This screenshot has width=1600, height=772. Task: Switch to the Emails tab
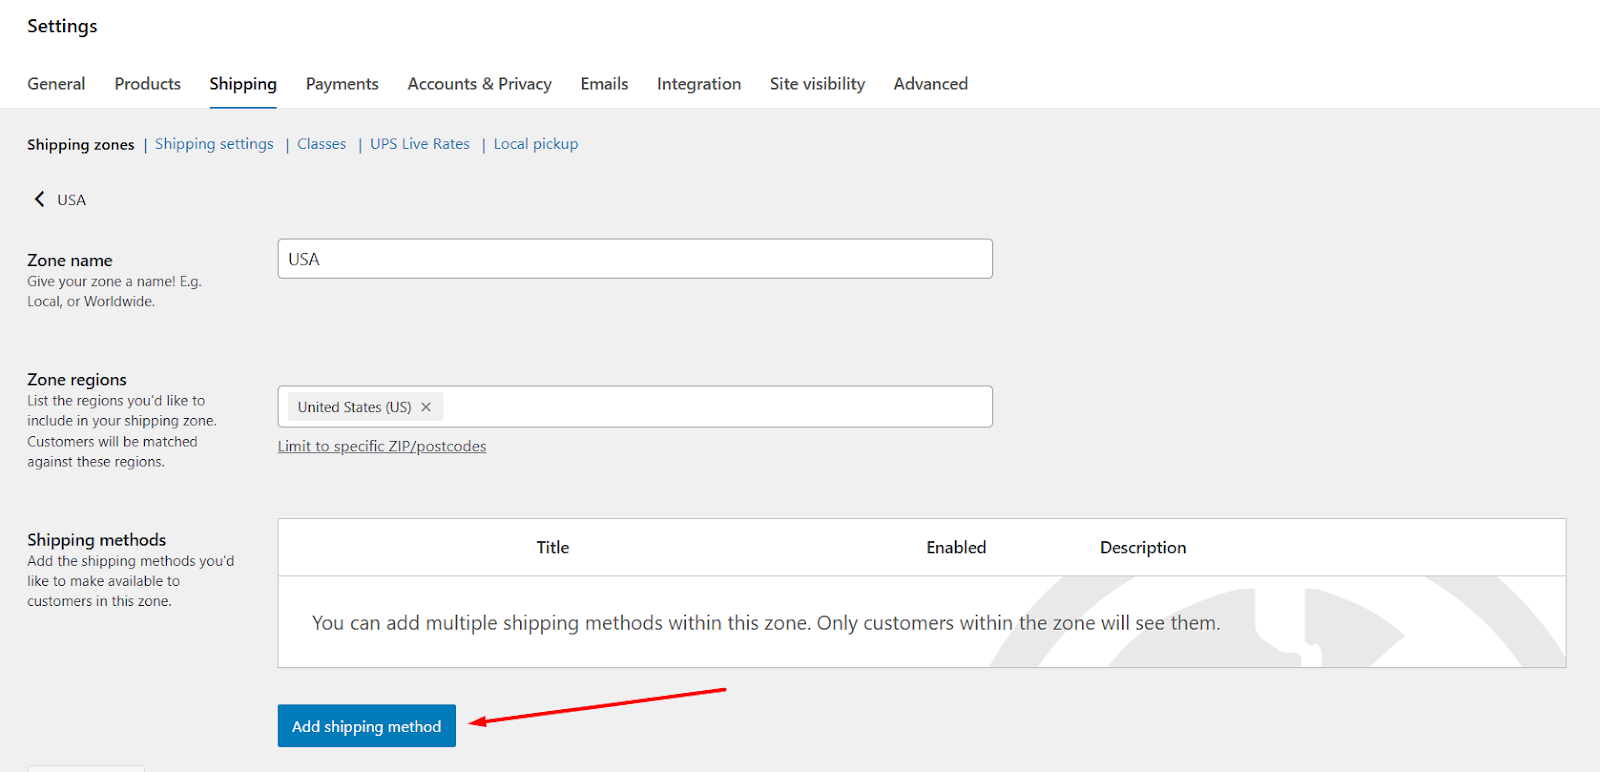[604, 84]
